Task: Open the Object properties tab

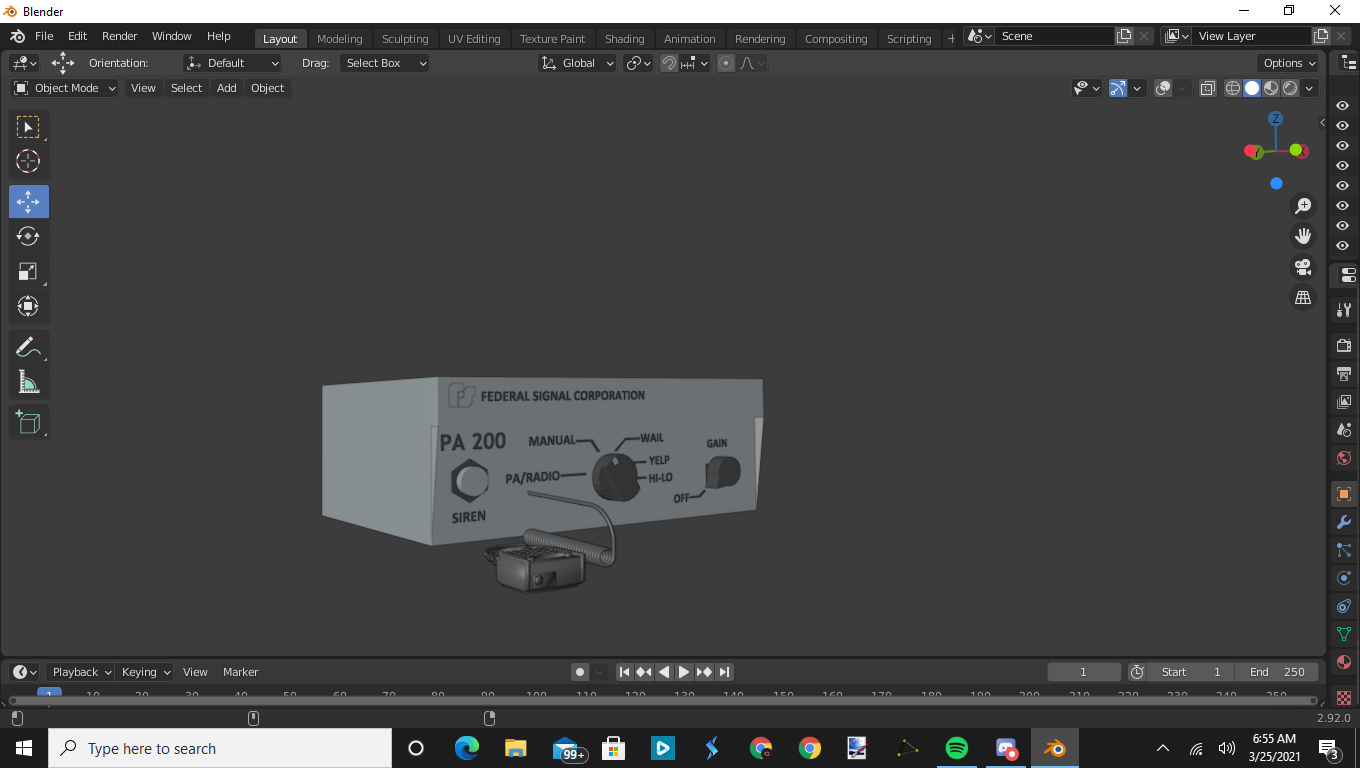Action: 1344,494
